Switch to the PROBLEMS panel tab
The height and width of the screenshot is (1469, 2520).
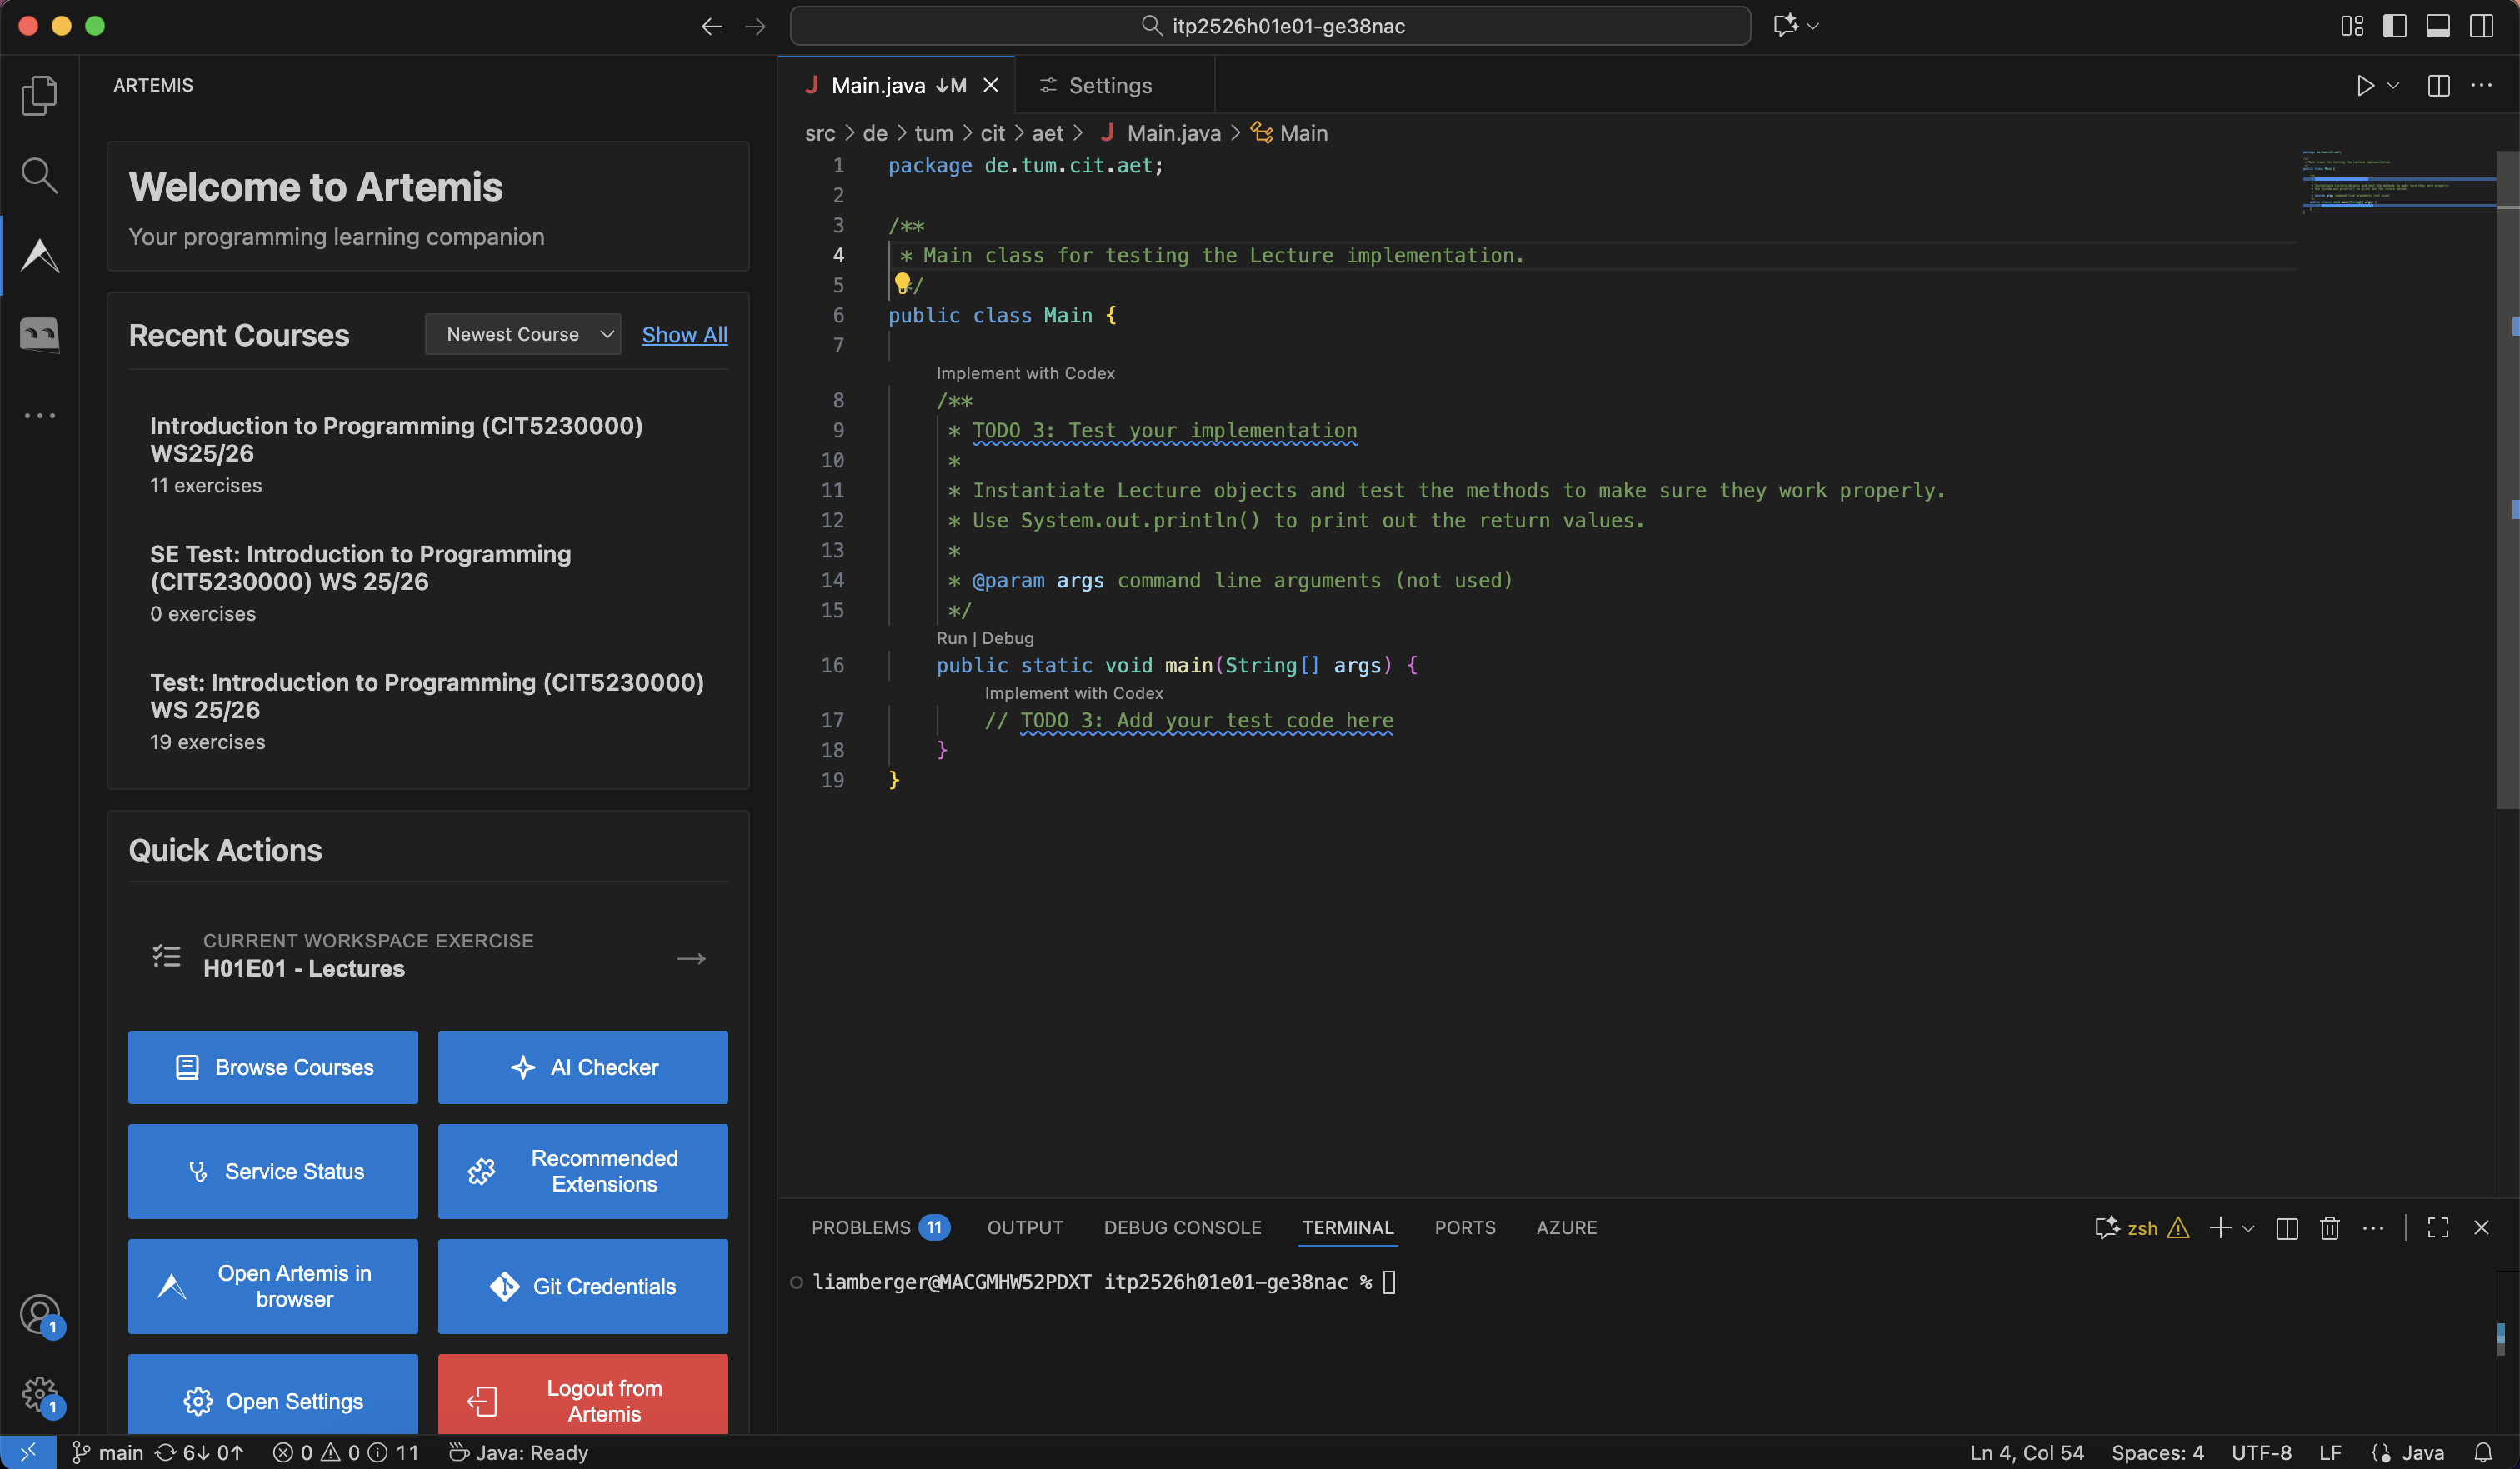[x=861, y=1227]
